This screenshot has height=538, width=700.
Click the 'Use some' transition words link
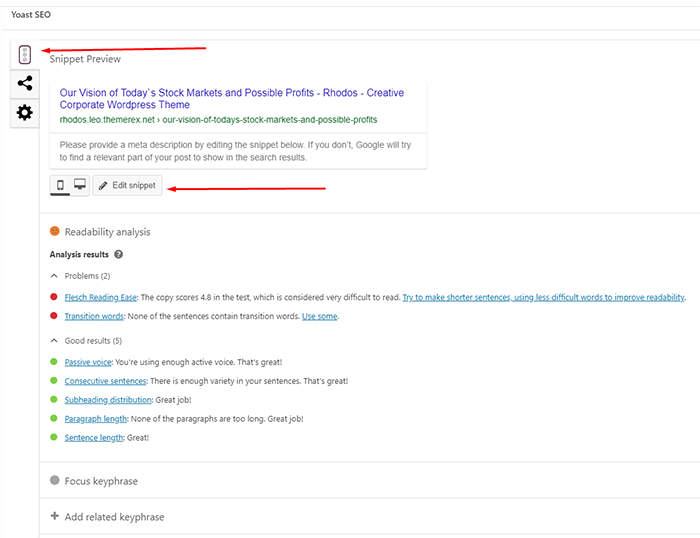[x=320, y=316]
